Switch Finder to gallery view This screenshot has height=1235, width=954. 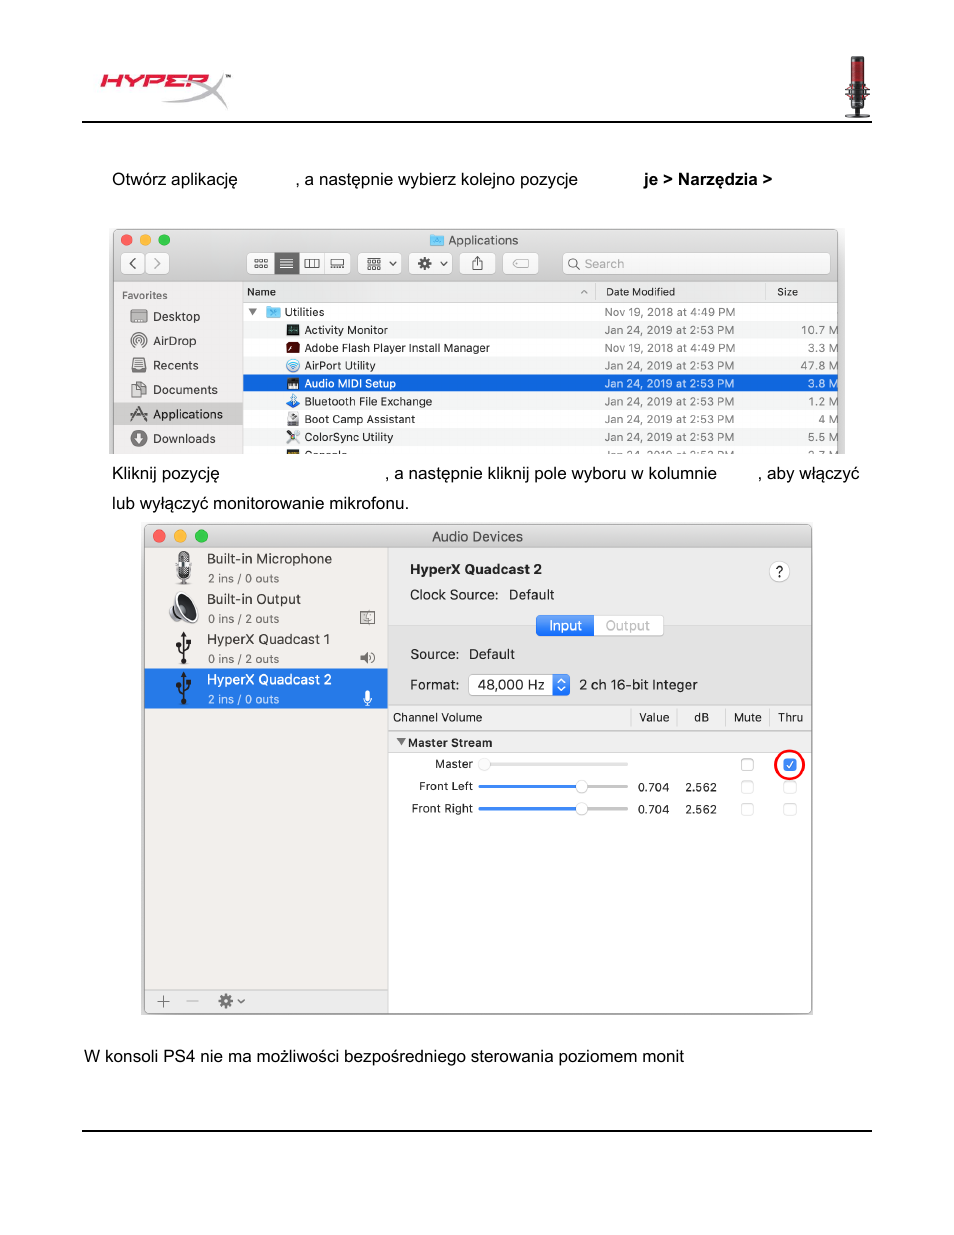tap(337, 263)
